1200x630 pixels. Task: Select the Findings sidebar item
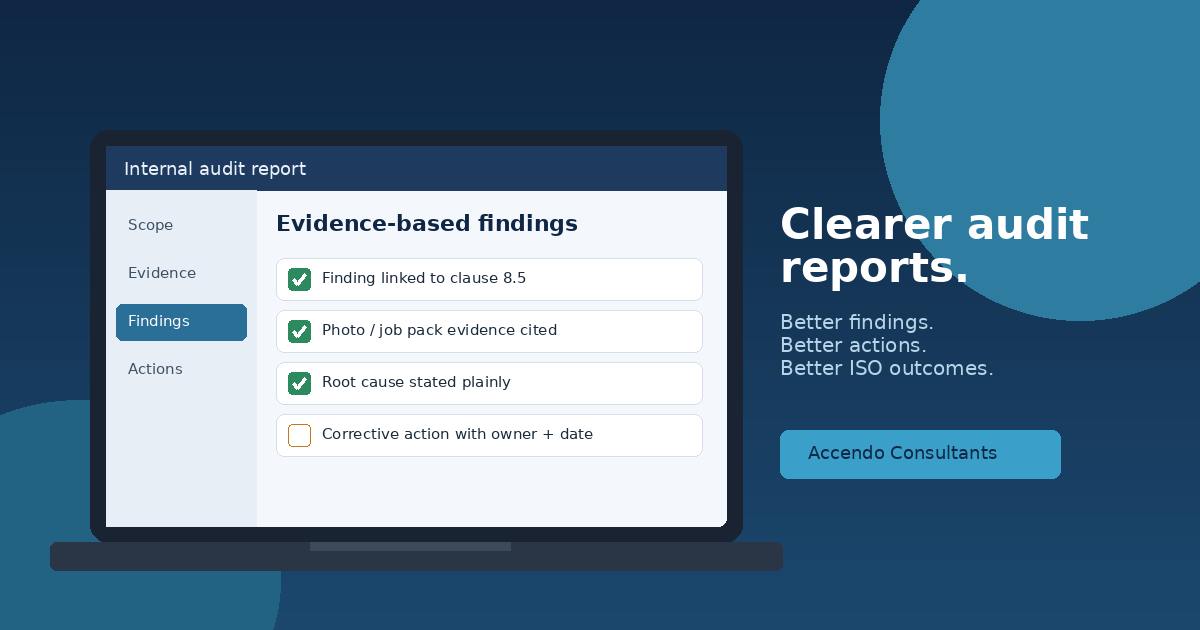181,322
